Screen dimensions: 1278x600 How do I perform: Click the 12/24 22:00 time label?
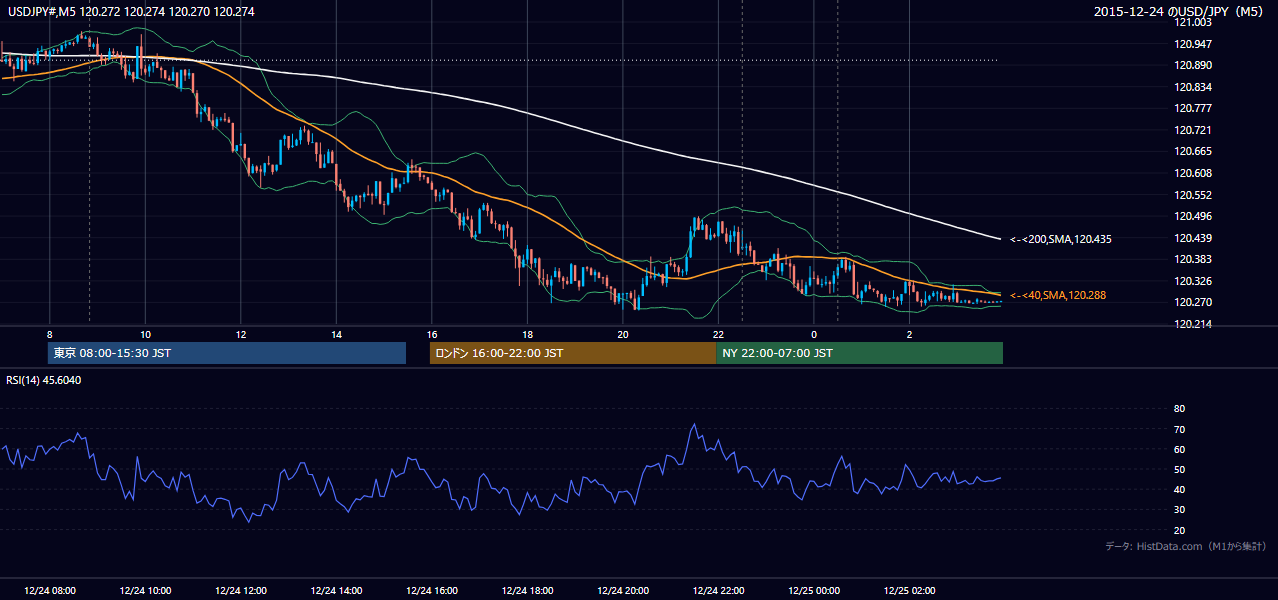pos(718,591)
